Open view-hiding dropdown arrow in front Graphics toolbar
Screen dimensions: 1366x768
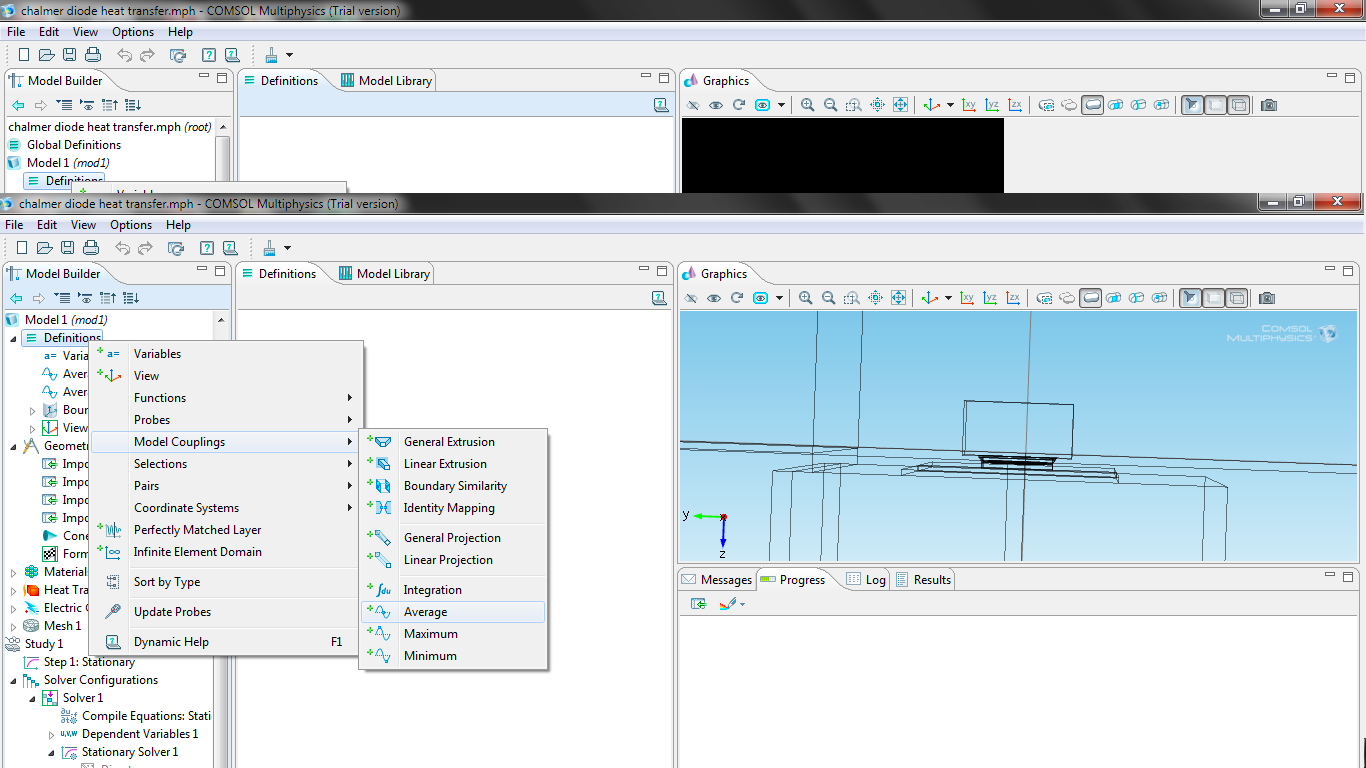tap(779, 298)
